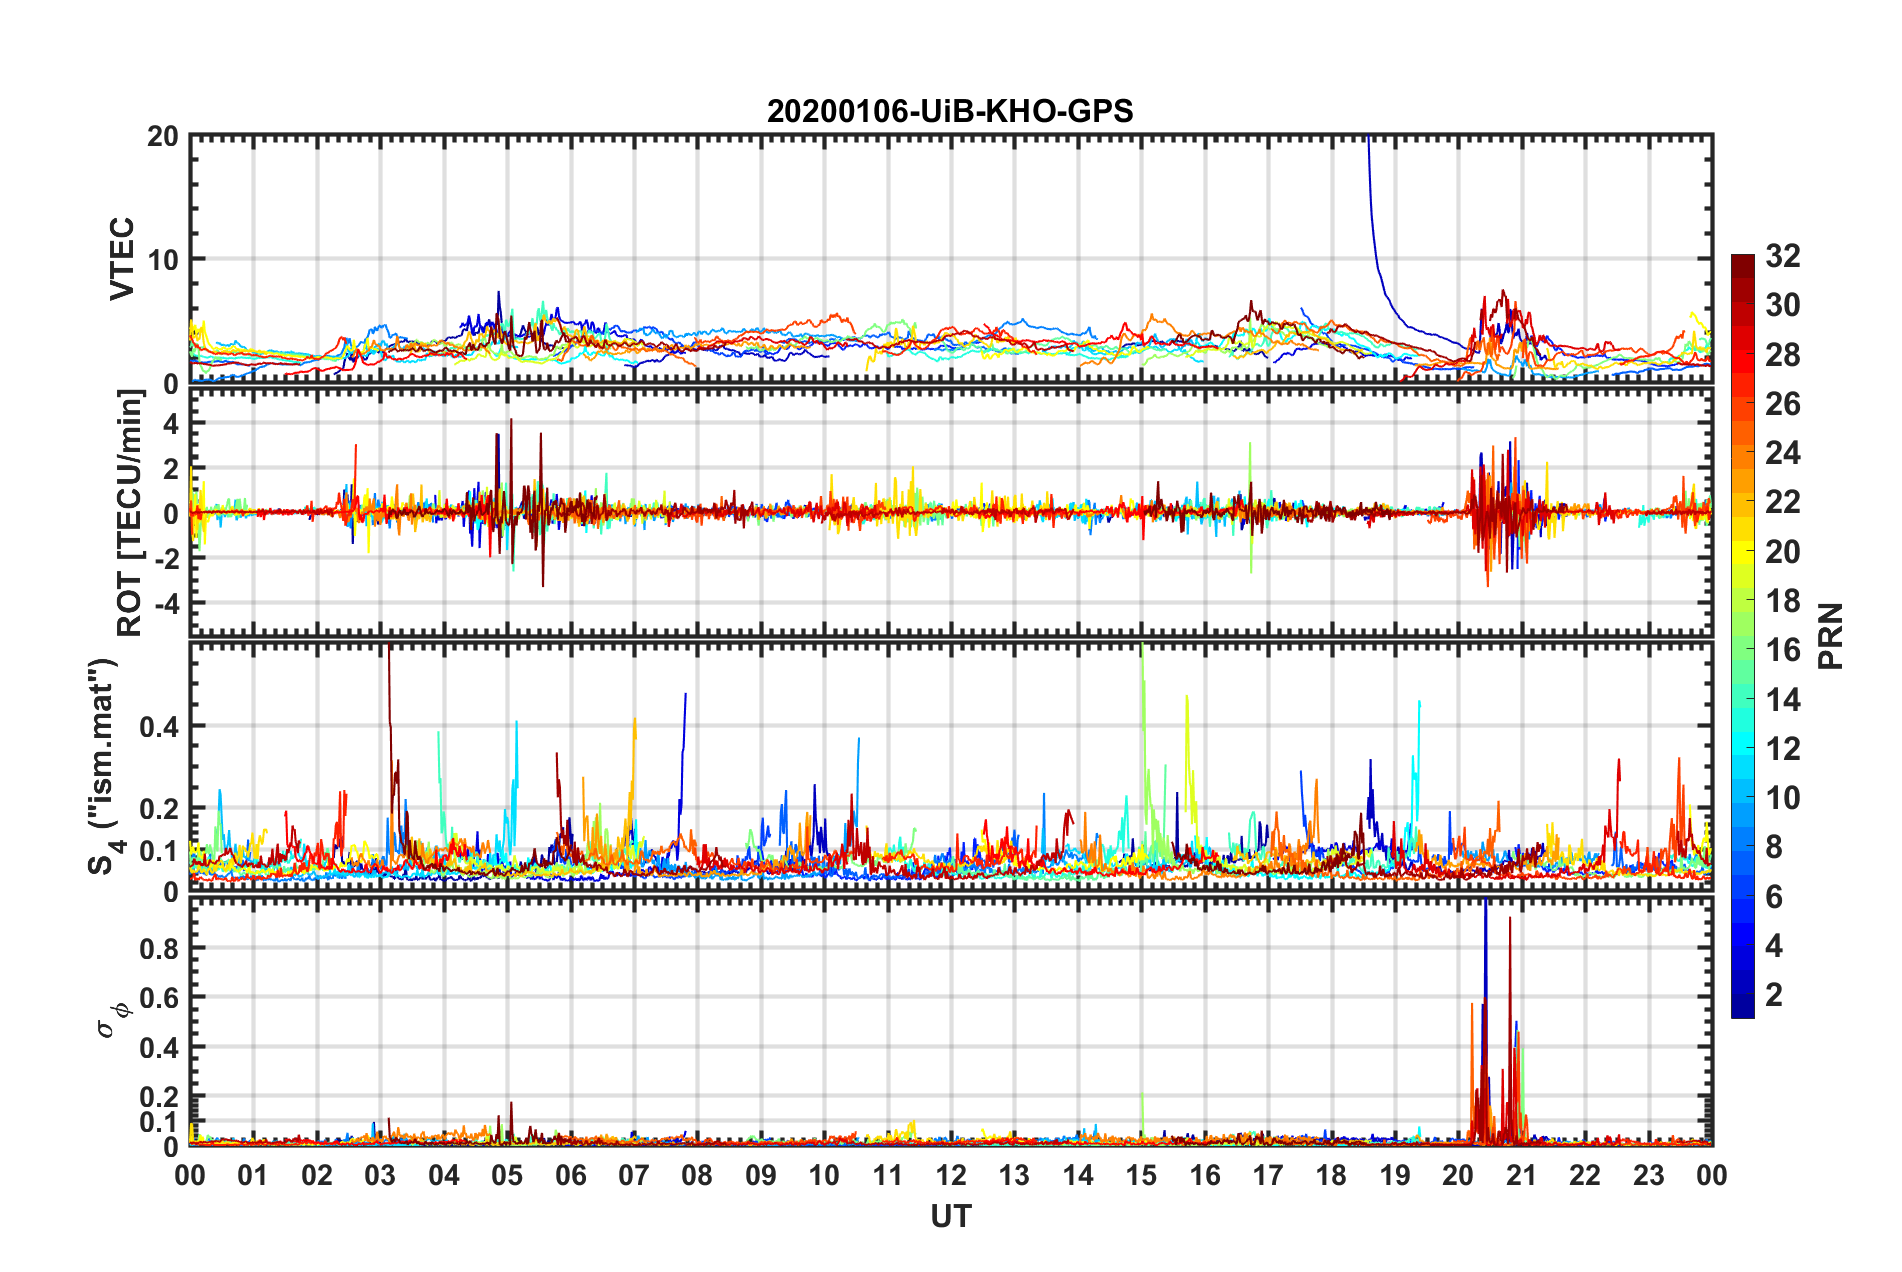Select the 10 tick on the PRN colorbar
The height and width of the screenshot is (1272, 1902).
click(1783, 798)
